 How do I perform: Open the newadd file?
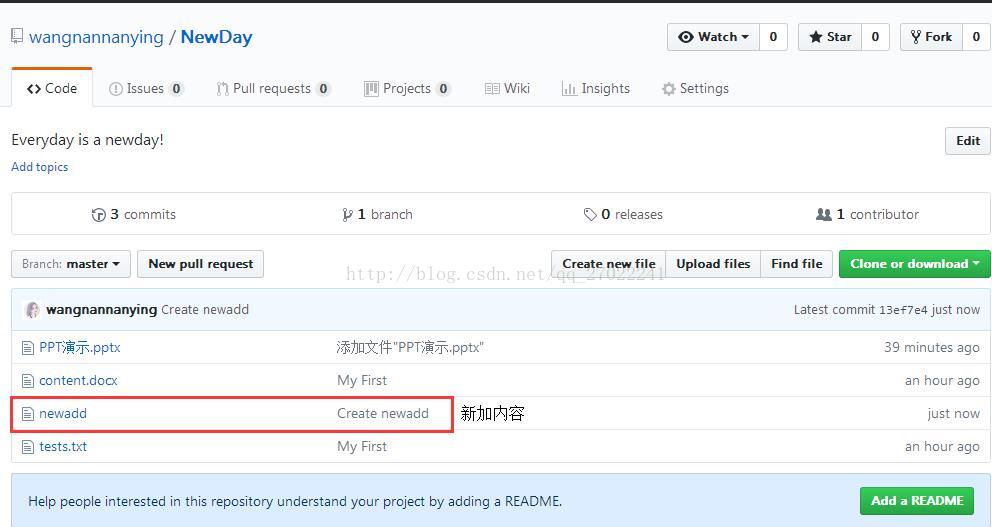pyautogui.click(x=63, y=414)
